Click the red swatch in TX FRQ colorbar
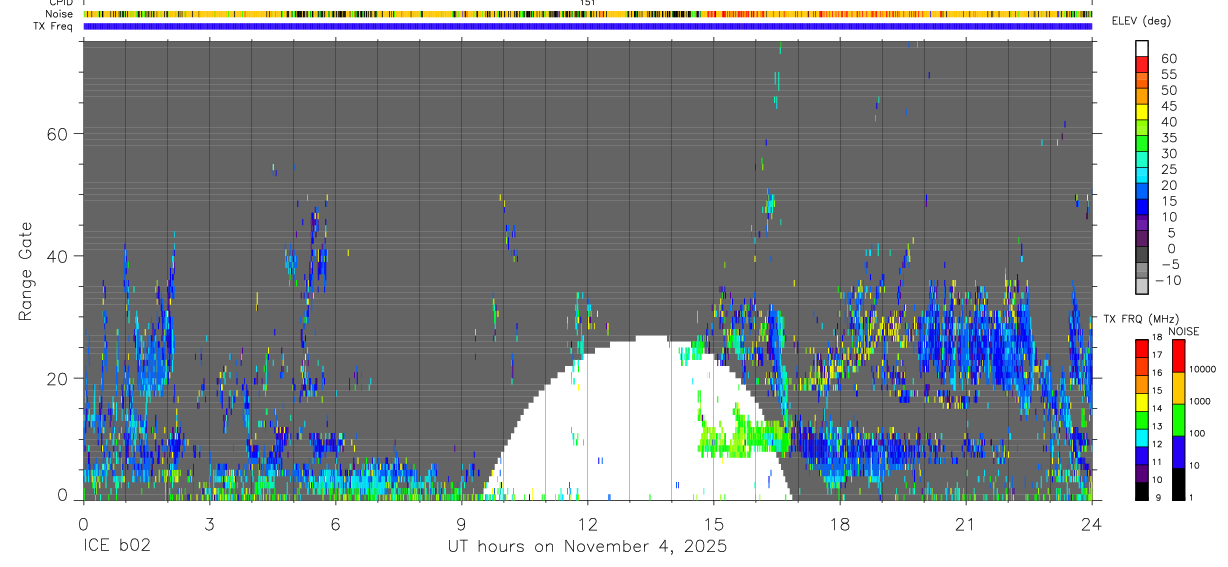Image resolution: width=1228 pixels, height=567 pixels. coord(1142,348)
